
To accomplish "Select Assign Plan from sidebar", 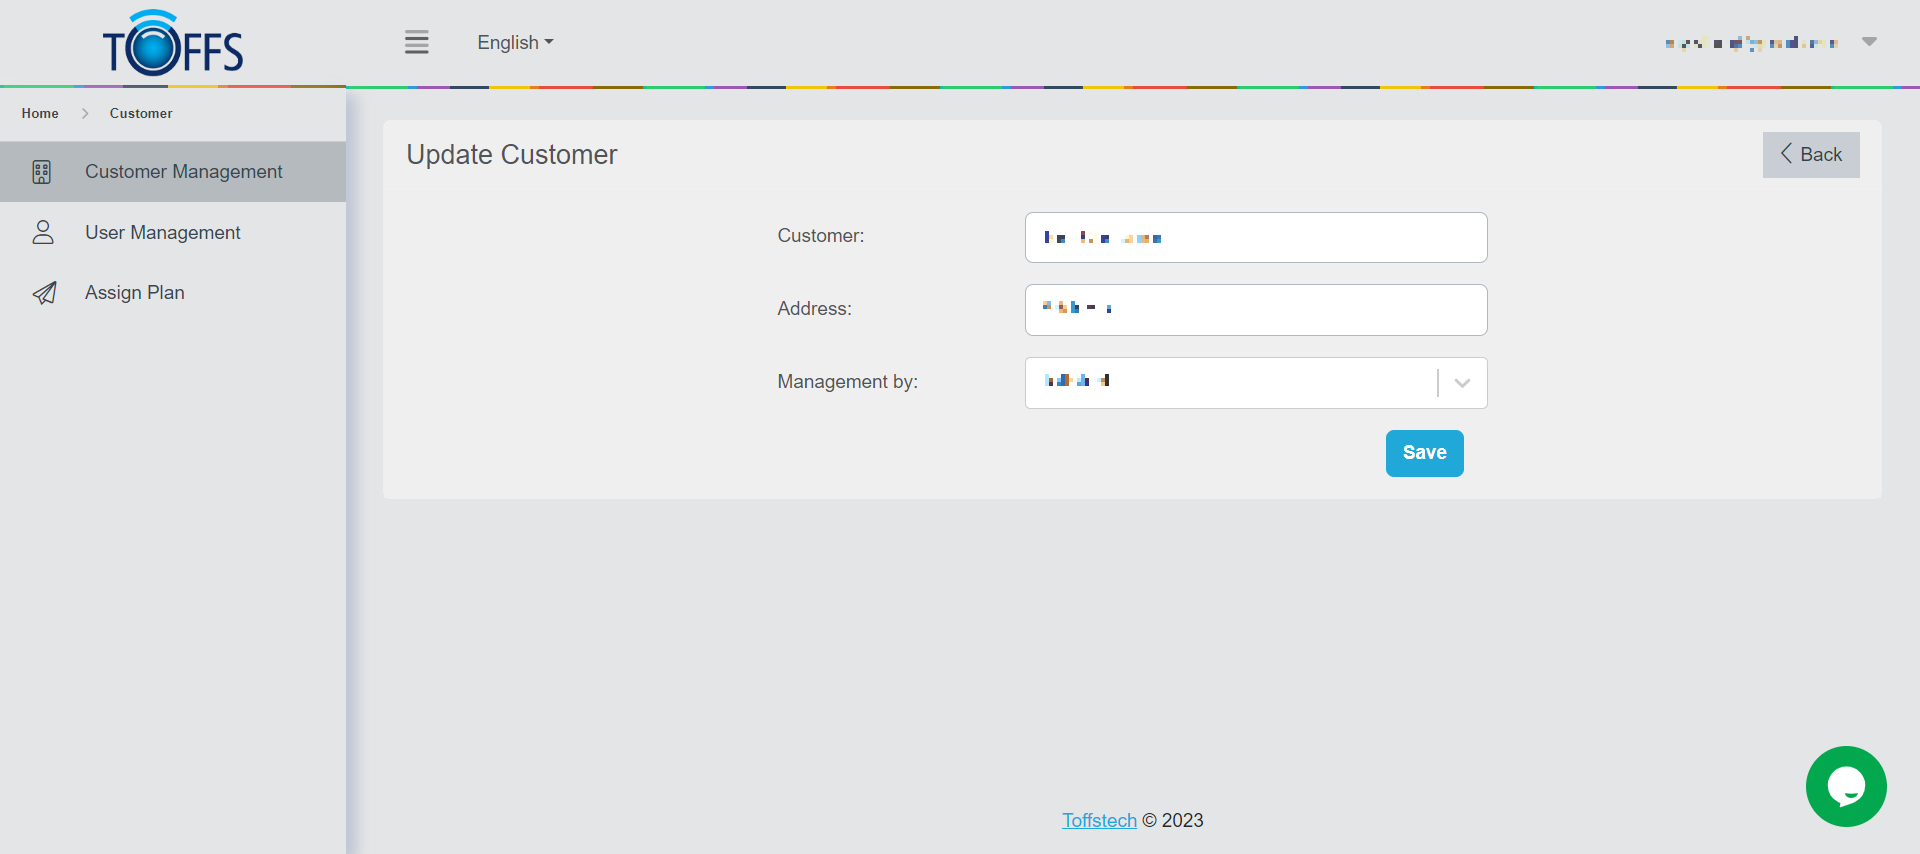I will 134,293.
